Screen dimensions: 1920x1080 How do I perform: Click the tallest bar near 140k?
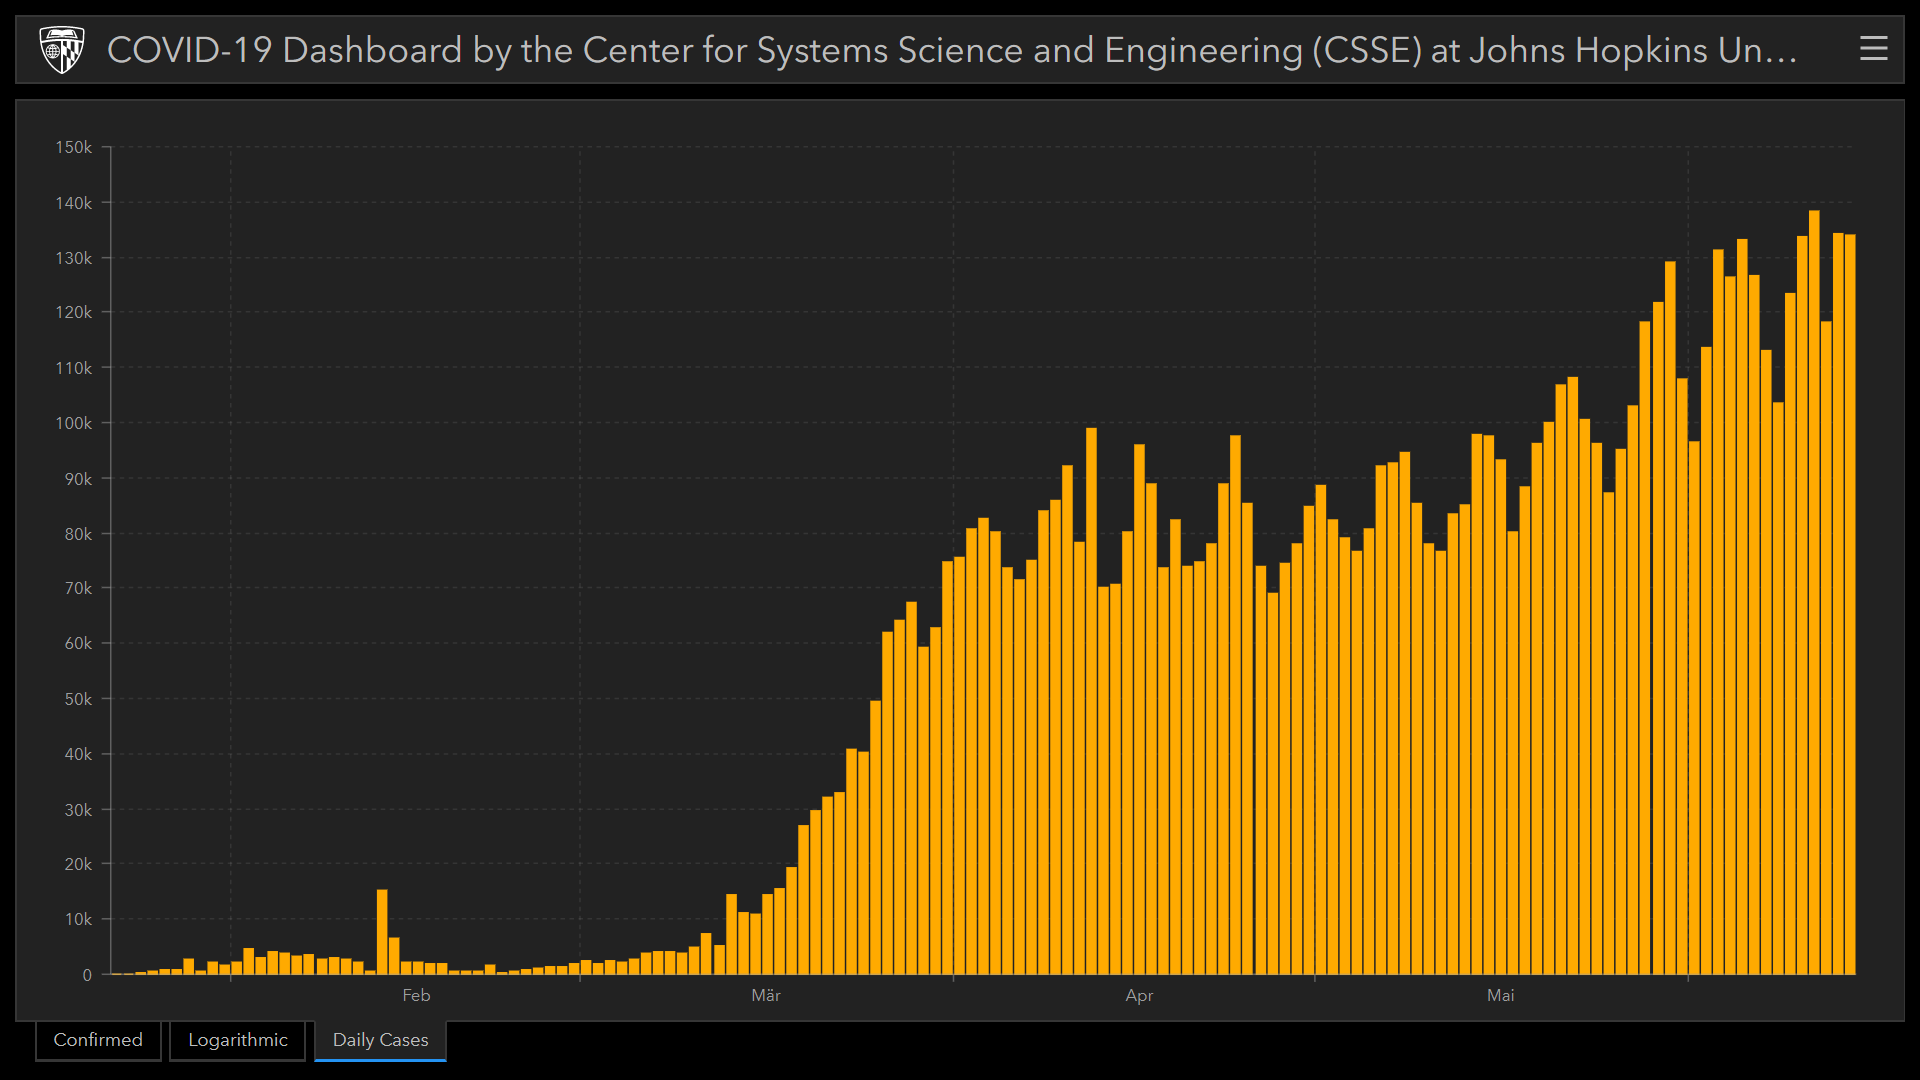tap(1814, 590)
